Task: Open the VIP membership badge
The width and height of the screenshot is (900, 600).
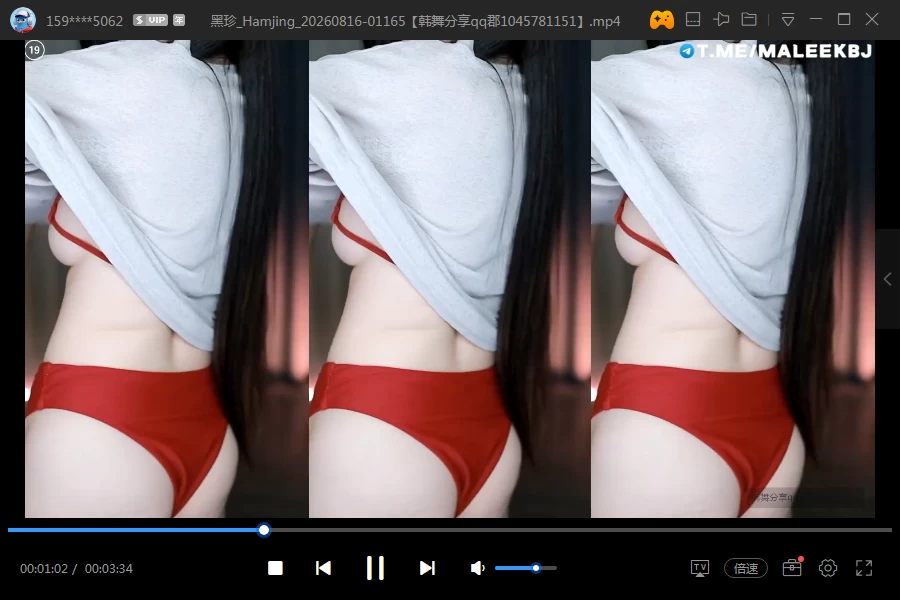Action: tap(150, 20)
